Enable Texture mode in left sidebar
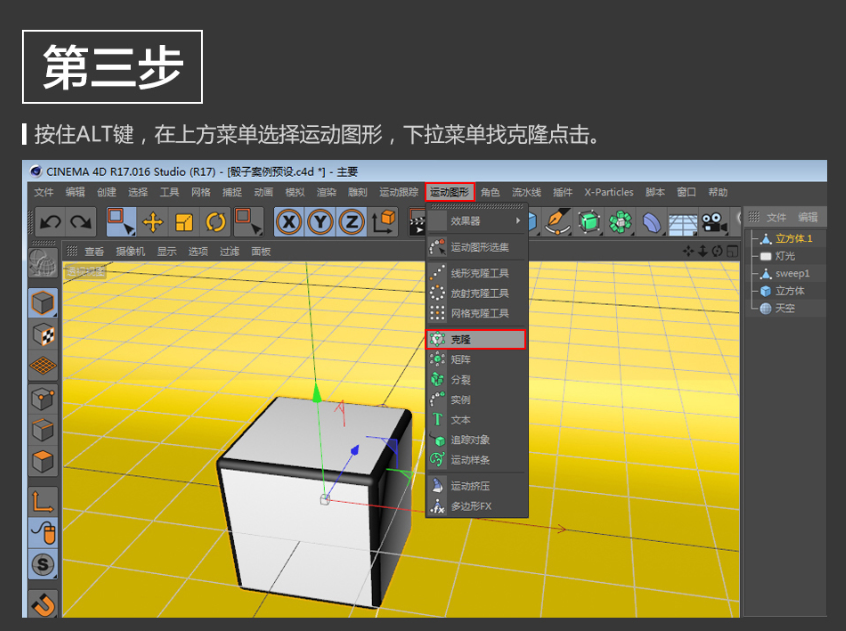 pyautogui.click(x=42, y=335)
